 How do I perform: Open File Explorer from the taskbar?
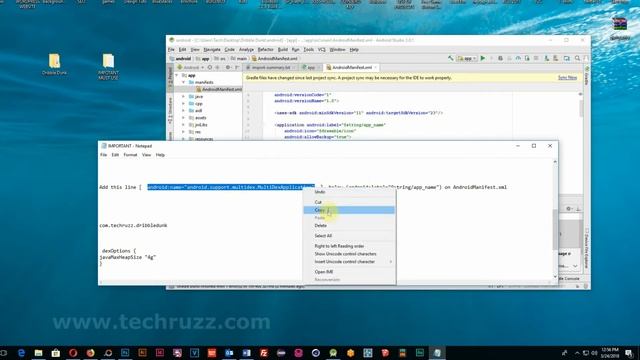pos(38,353)
